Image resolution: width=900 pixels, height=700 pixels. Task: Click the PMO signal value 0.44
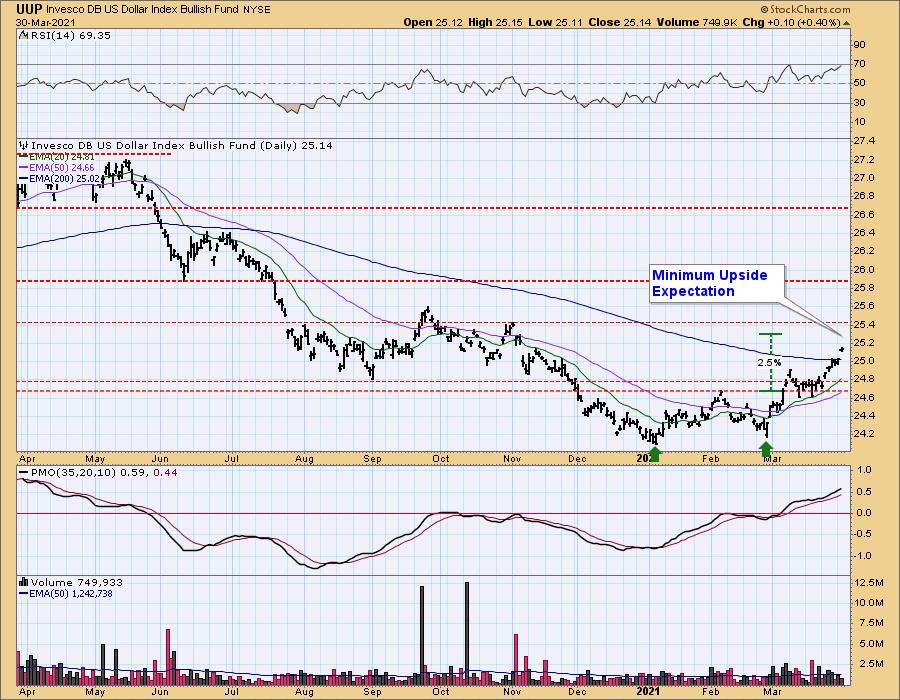pyautogui.click(x=166, y=472)
